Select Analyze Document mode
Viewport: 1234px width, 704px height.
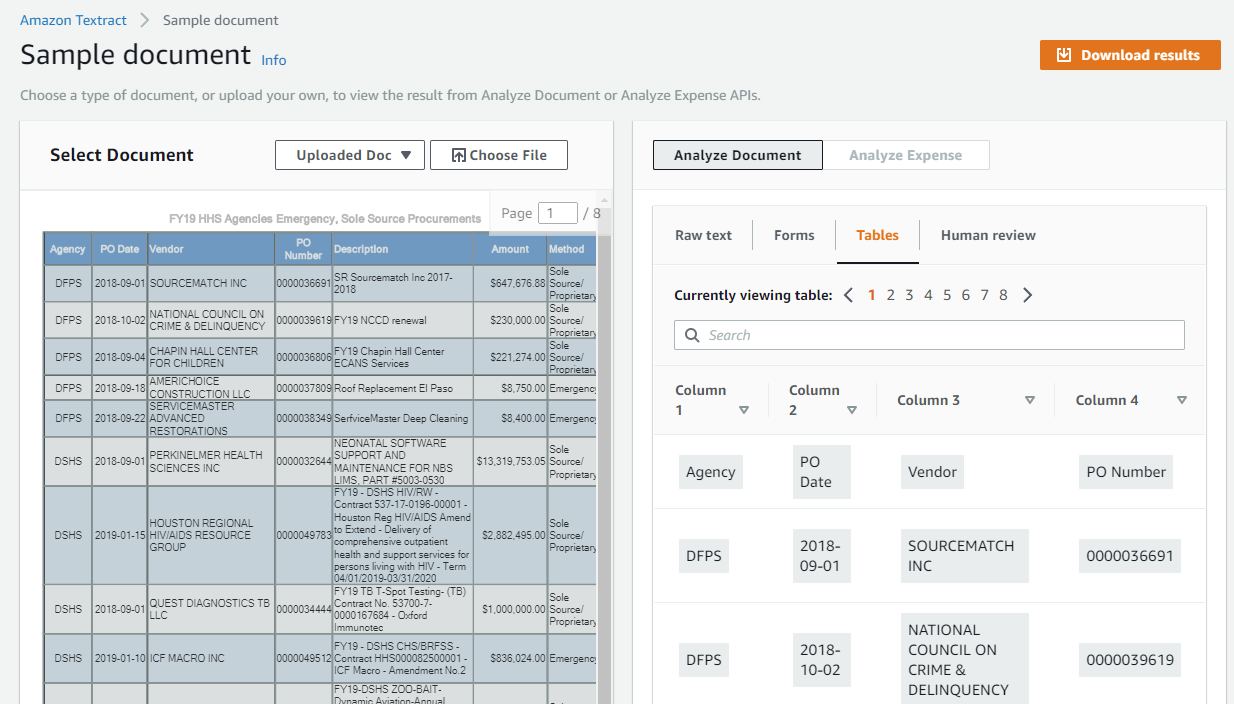coord(737,154)
